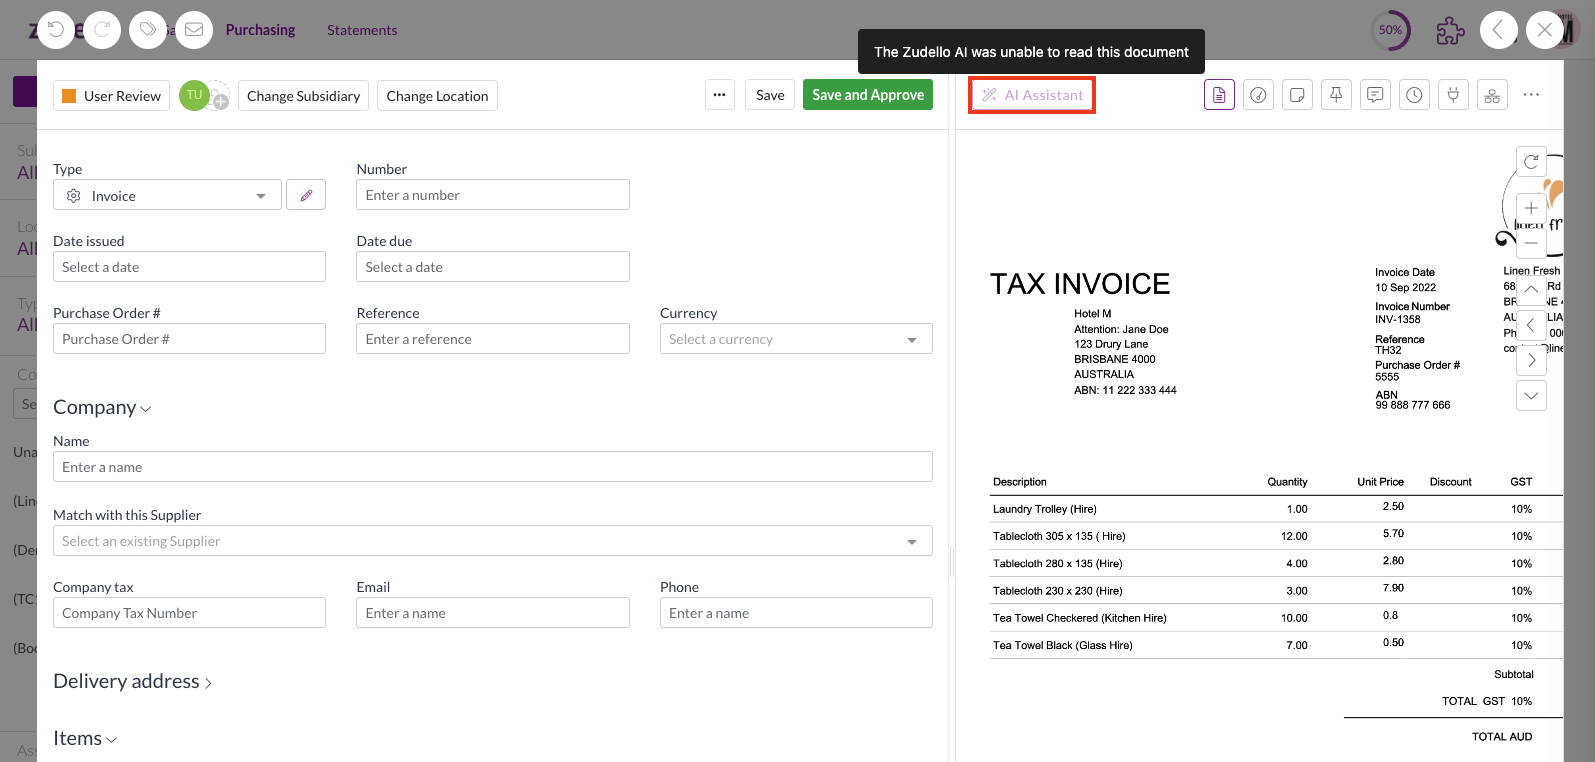Screen dimensions: 1595x762
Task: Open more options ellipsis above document preview
Action: (1531, 95)
